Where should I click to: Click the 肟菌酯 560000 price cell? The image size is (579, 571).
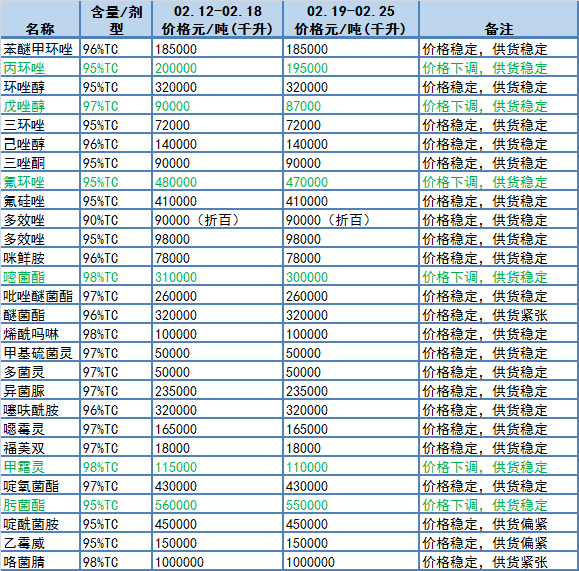click(217, 505)
